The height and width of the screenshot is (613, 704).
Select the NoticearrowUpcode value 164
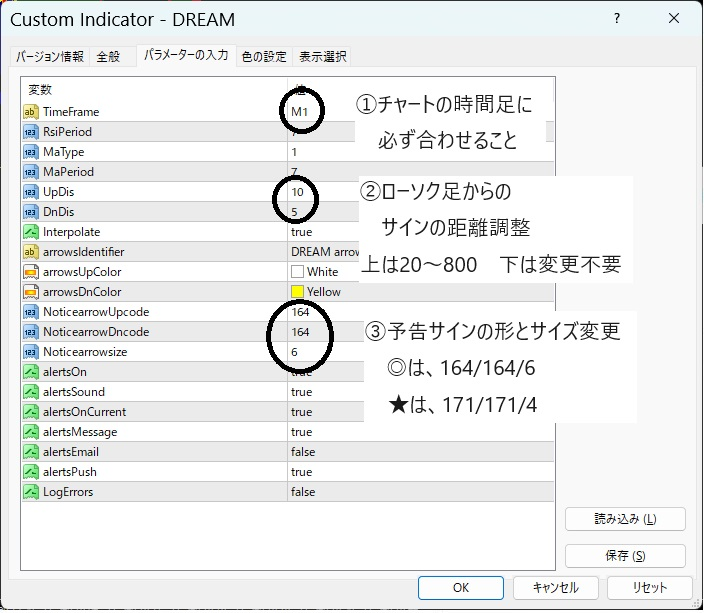pyautogui.click(x=300, y=312)
